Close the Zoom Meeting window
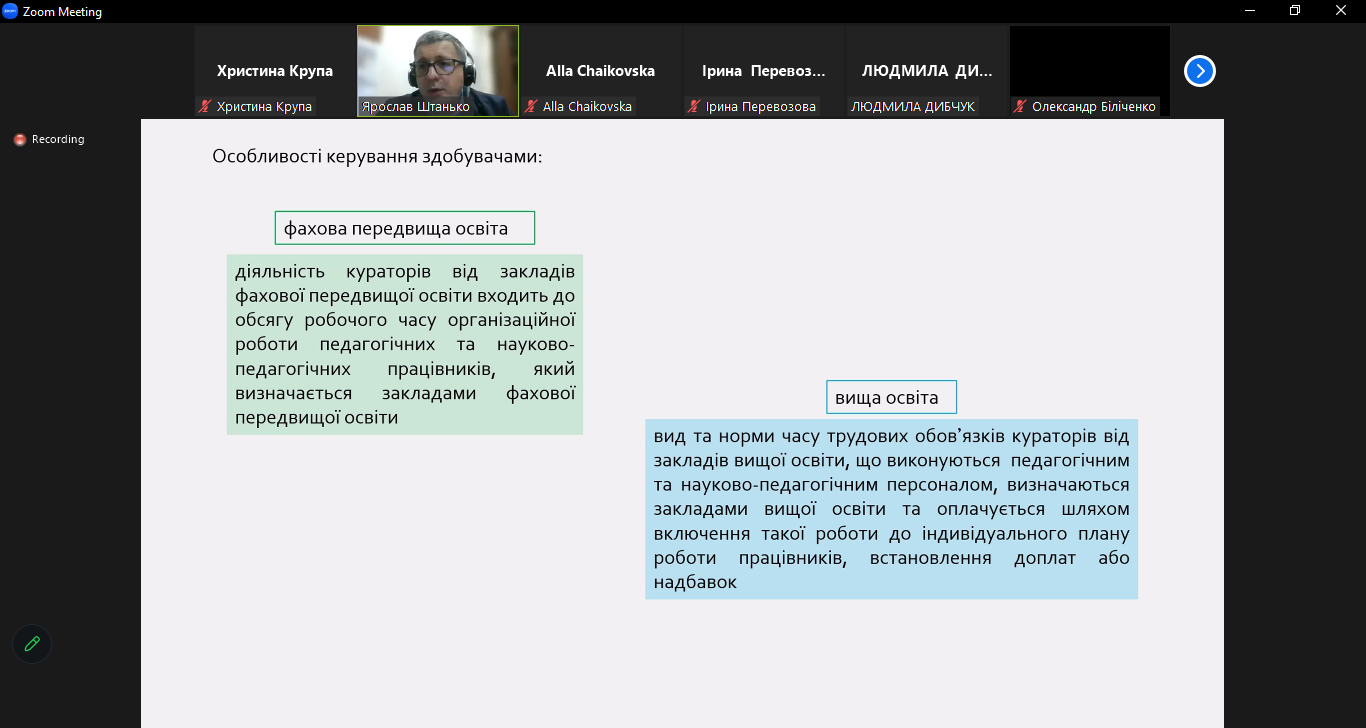 [x=1341, y=11]
